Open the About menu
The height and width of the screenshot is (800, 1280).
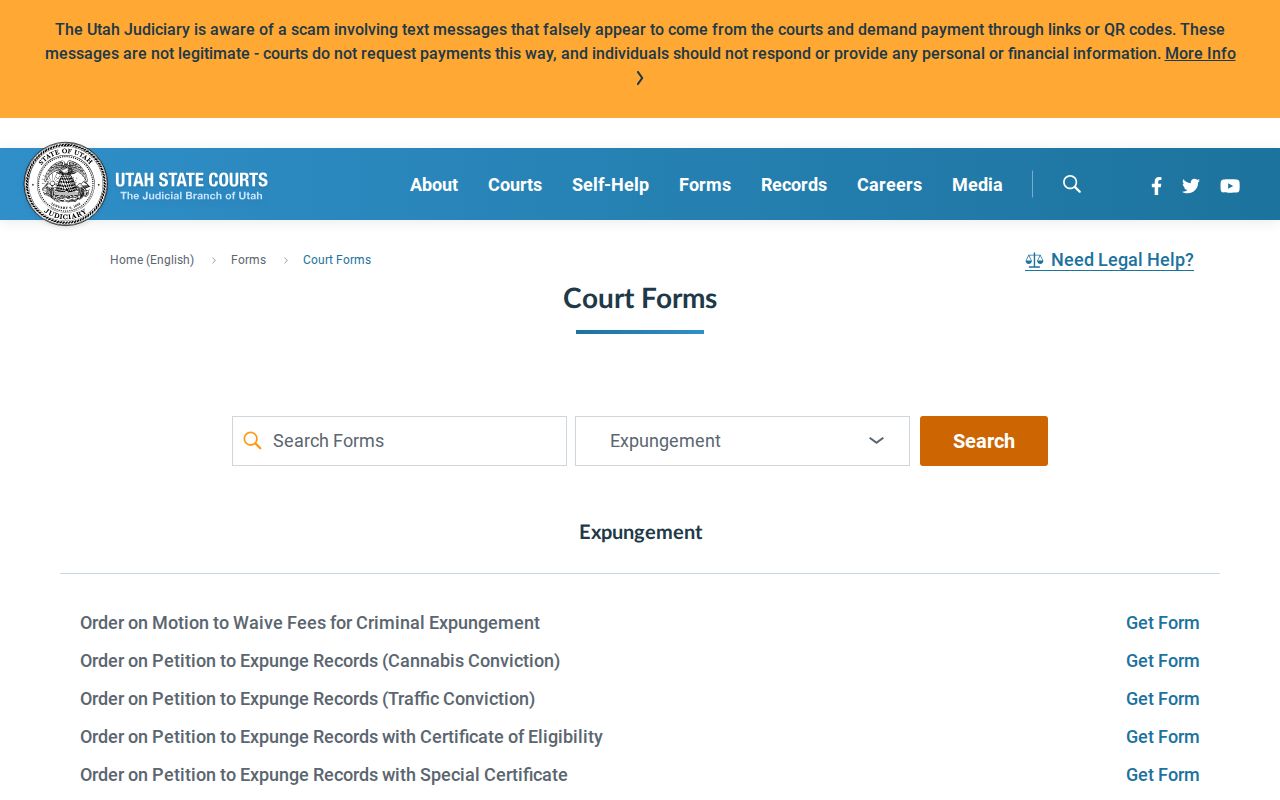pyautogui.click(x=434, y=184)
